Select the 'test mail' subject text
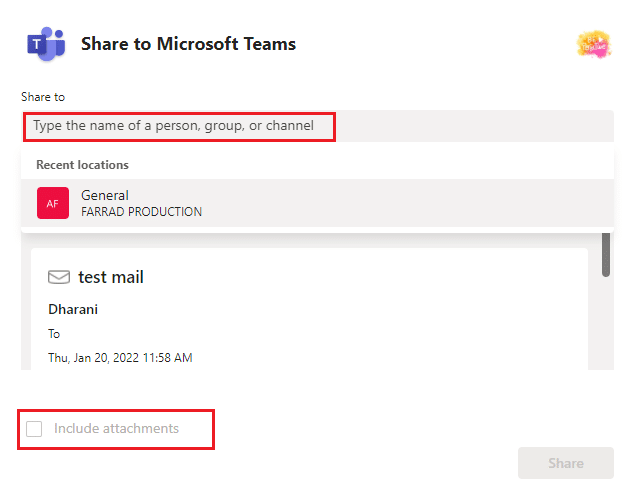Viewport: 634px width, 483px height. tap(111, 277)
